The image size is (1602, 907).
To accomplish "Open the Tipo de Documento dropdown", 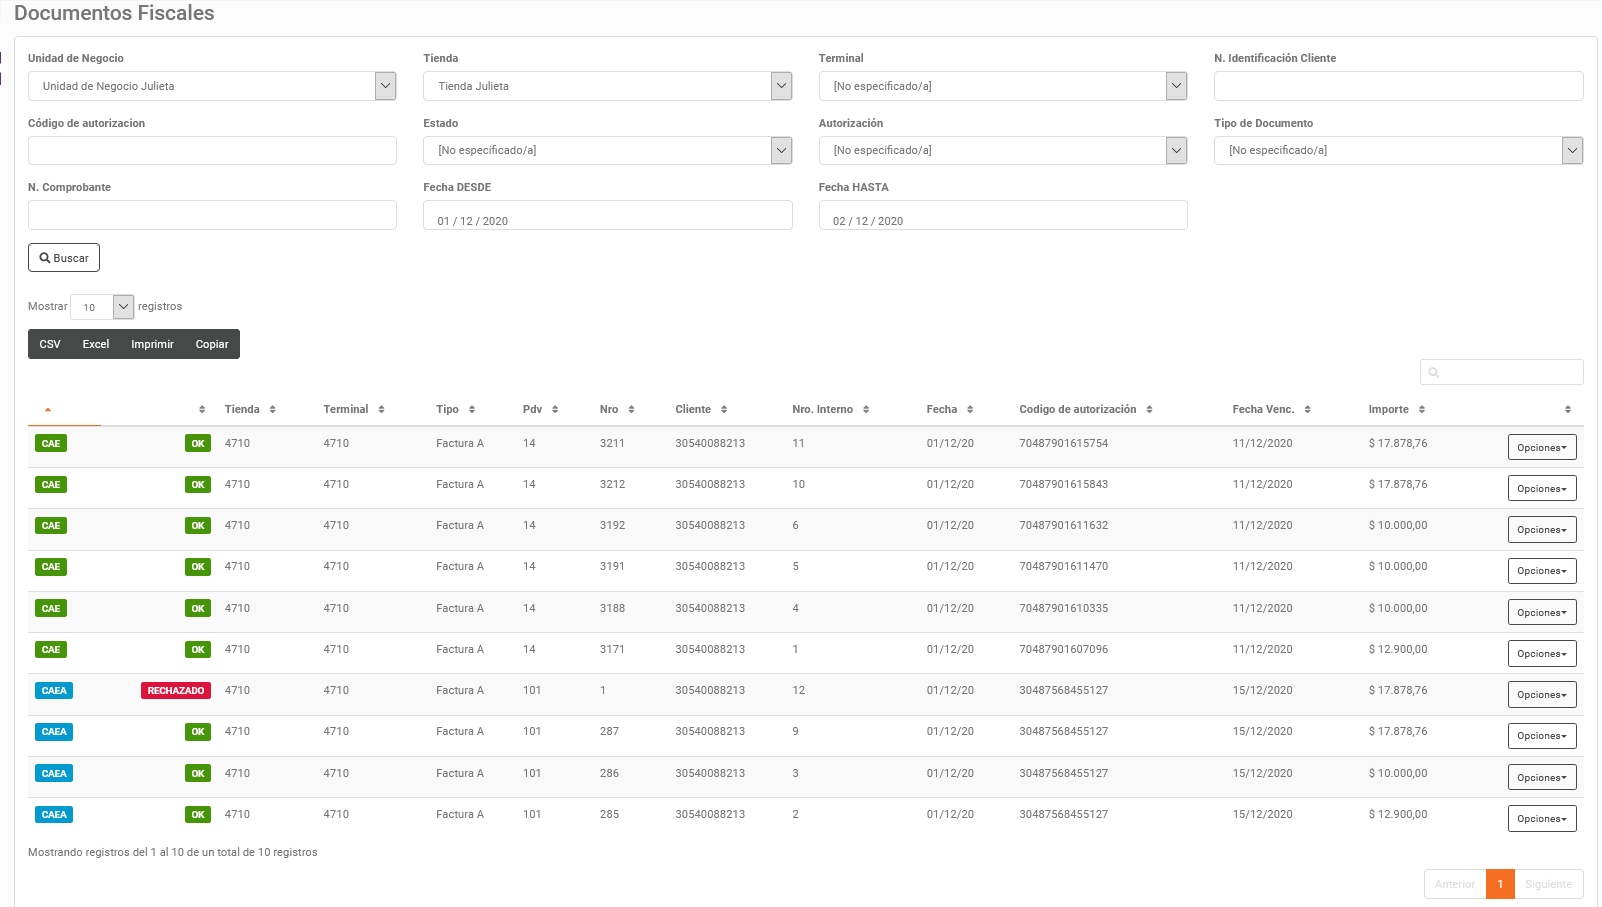I will [x=1398, y=150].
